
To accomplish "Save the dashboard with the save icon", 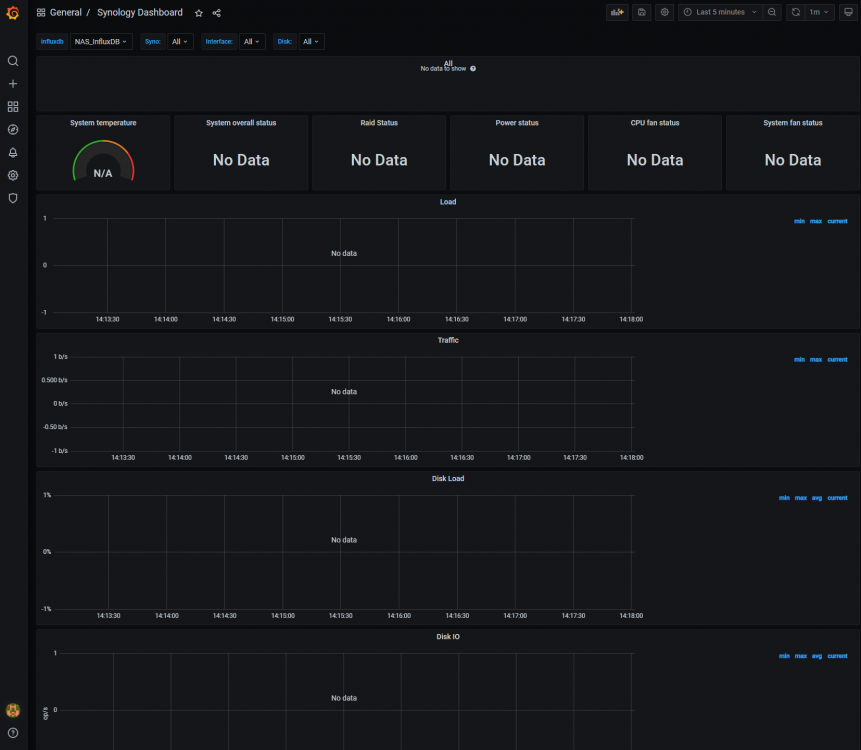I will point(641,12).
